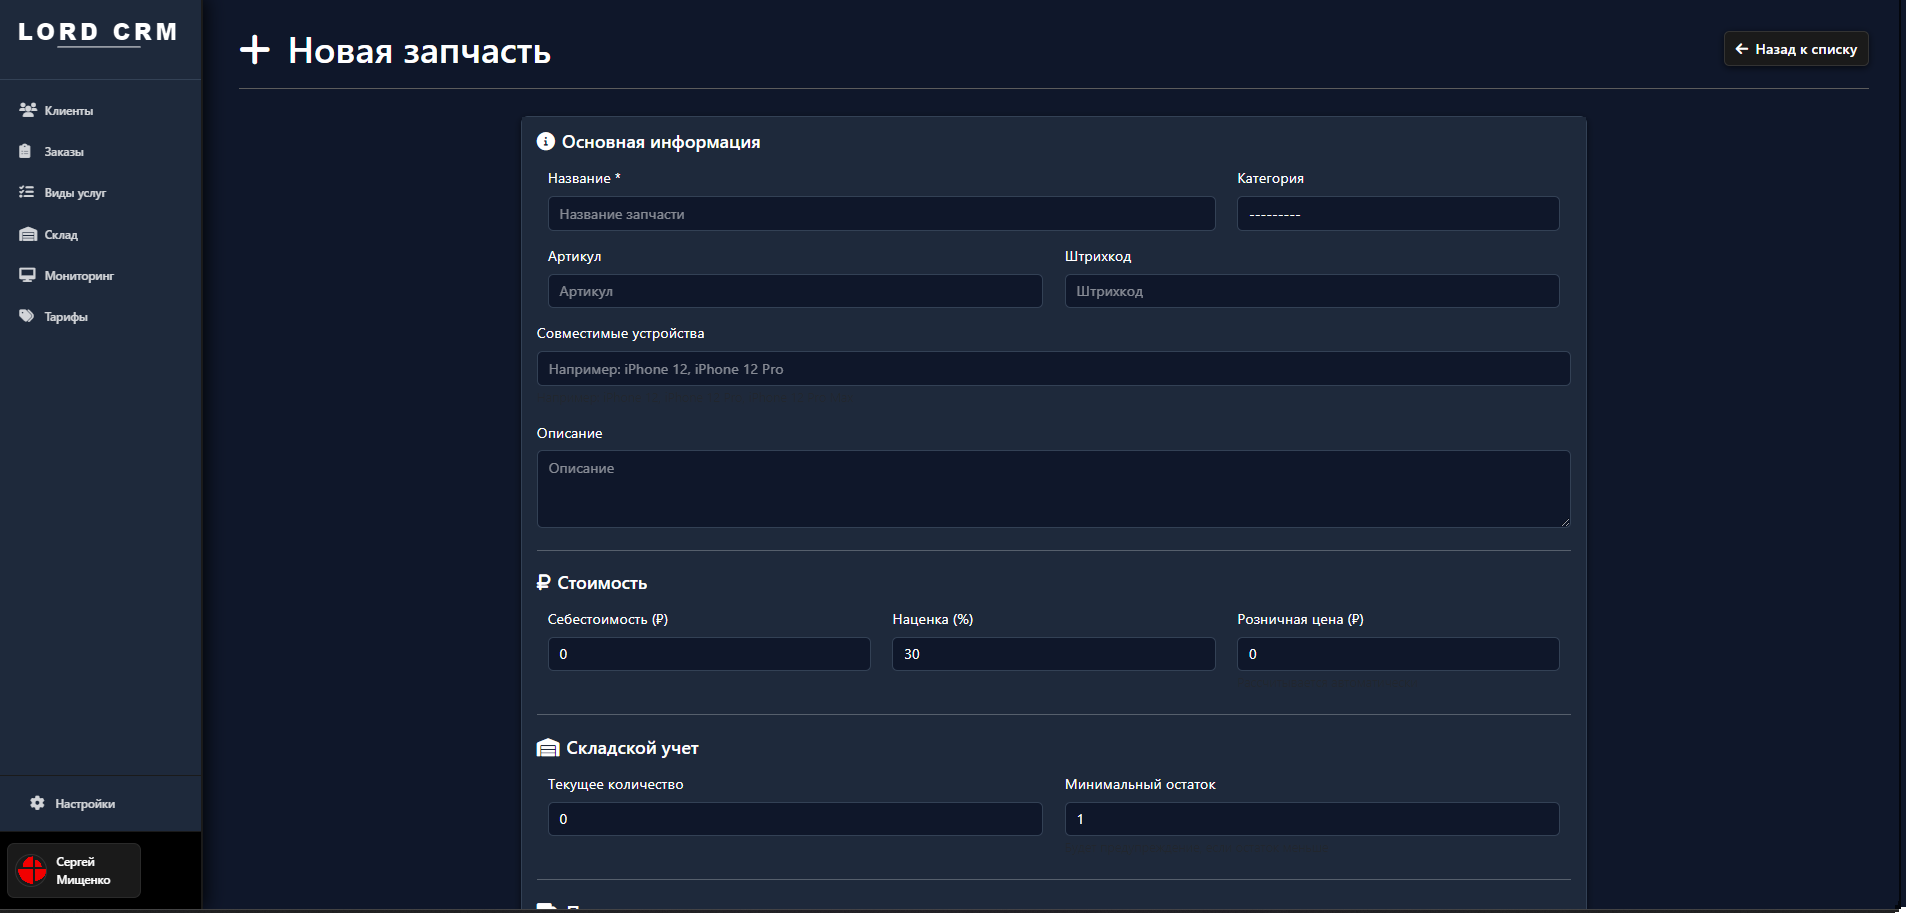Open the Настройки menu item
Viewport: 1906px width, 913px height.
click(85, 804)
